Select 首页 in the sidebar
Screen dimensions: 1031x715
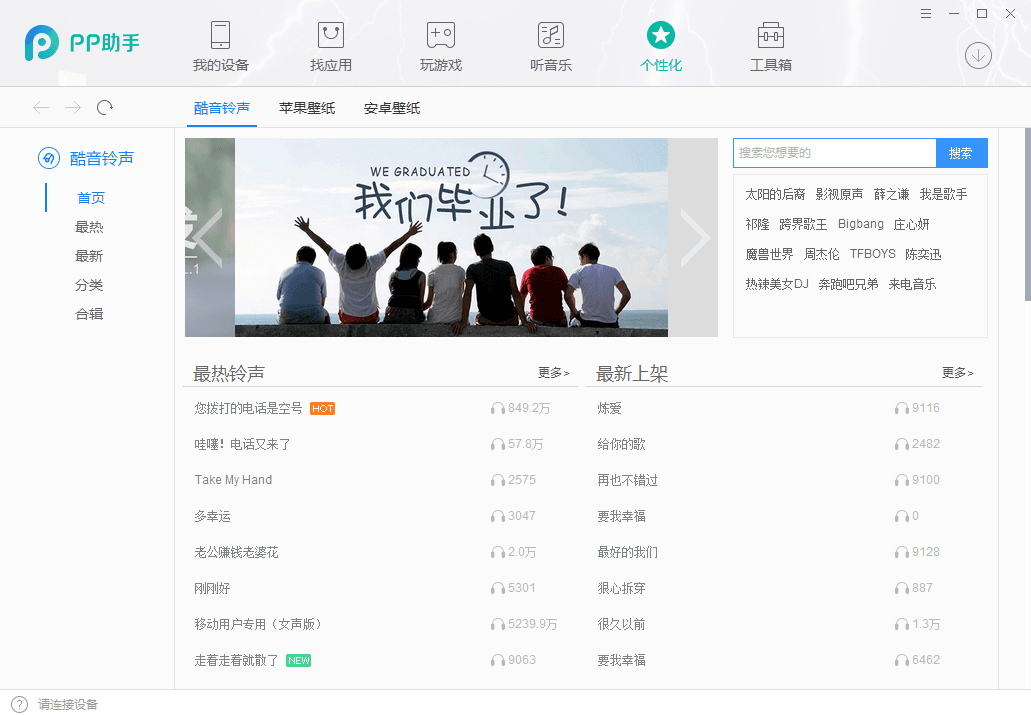[91, 198]
